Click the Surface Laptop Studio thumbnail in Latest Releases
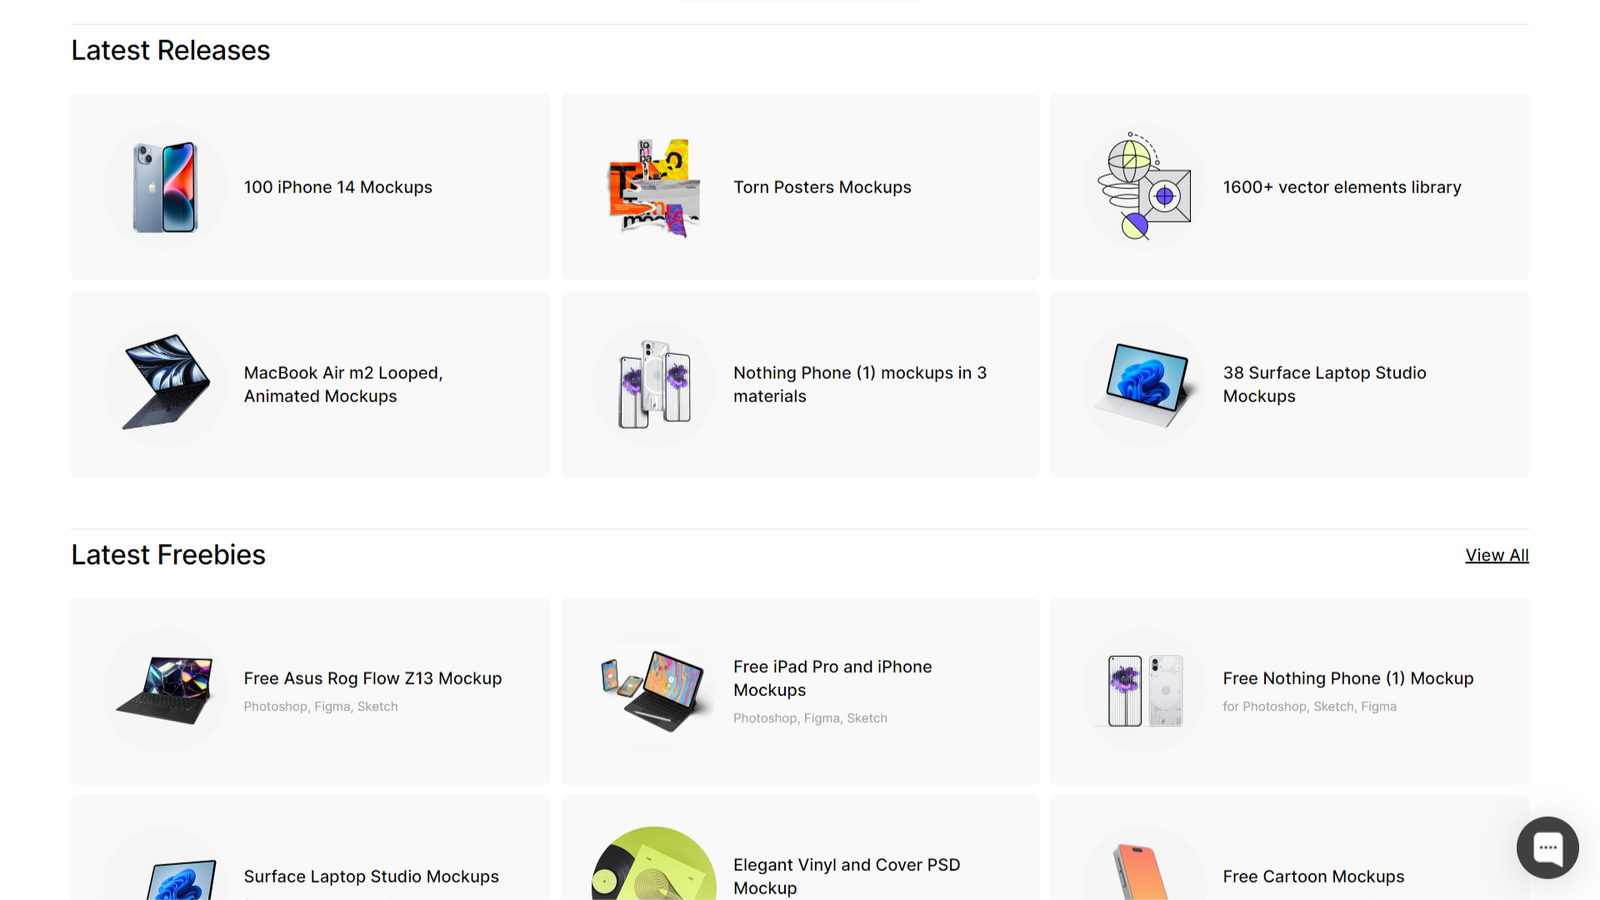 tap(1144, 384)
